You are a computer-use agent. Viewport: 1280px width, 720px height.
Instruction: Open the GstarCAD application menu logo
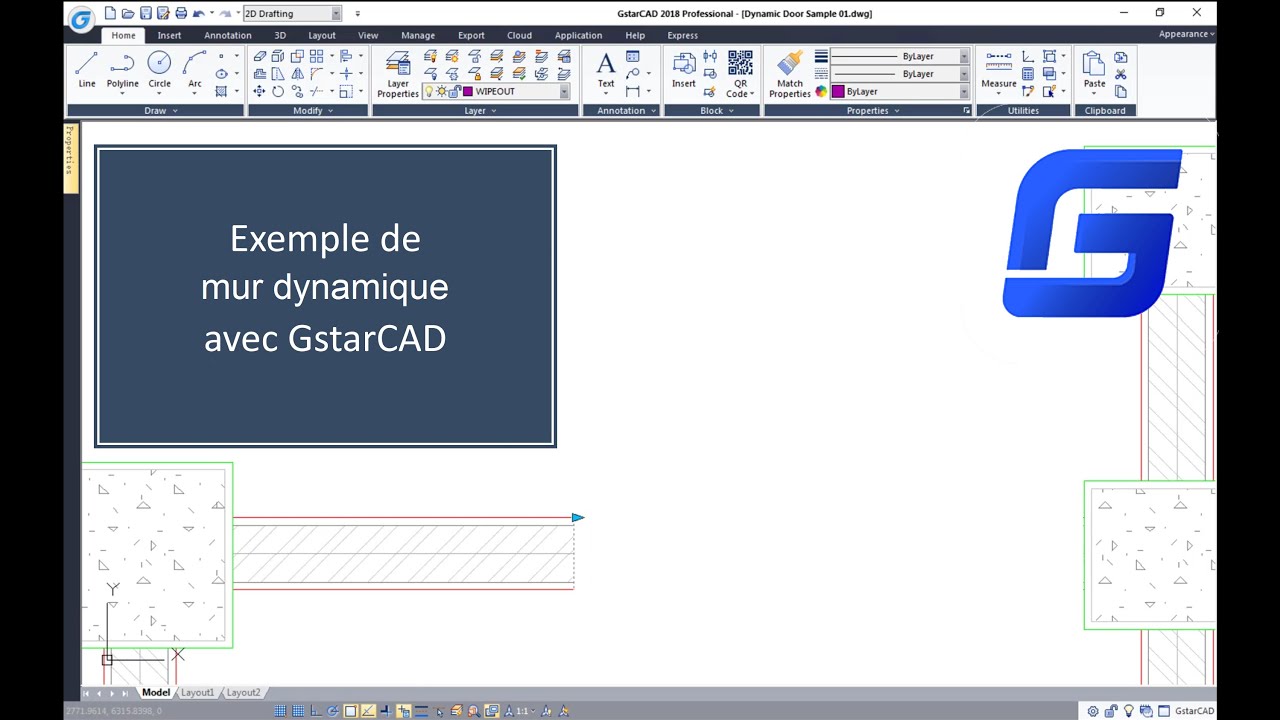point(82,18)
